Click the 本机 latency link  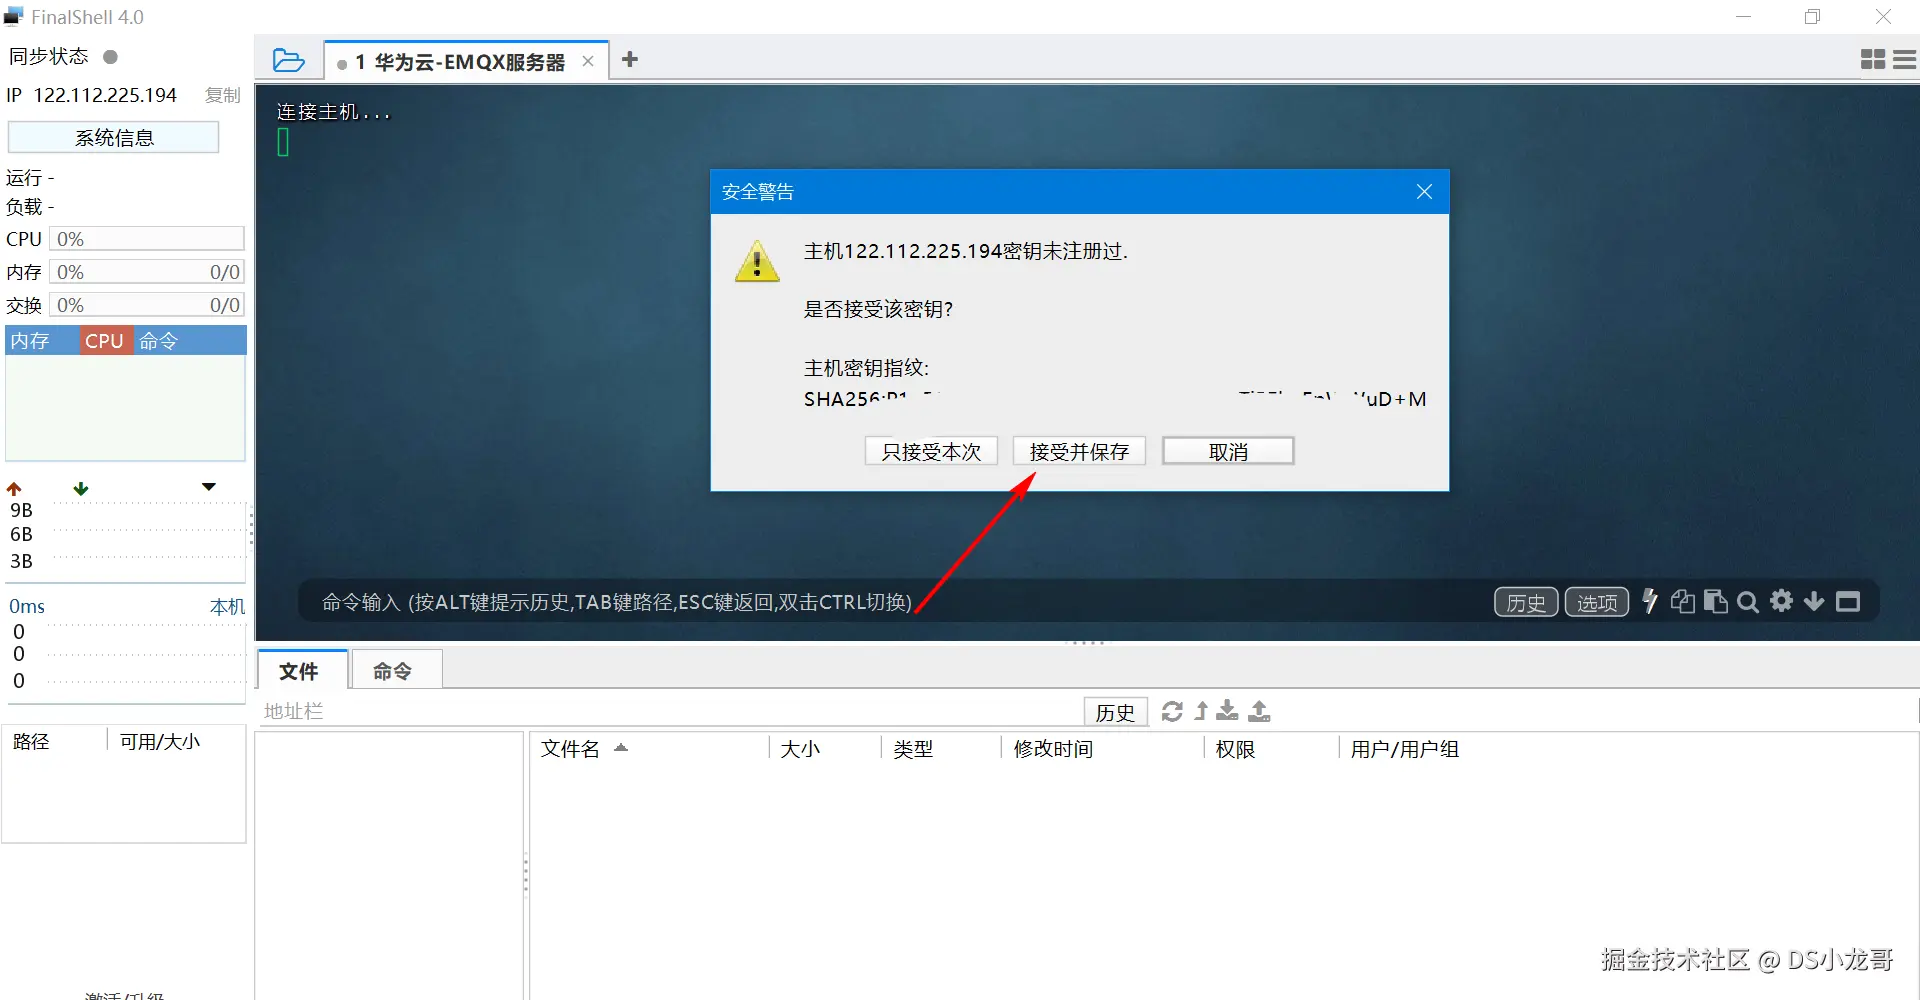pyautogui.click(x=227, y=606)
